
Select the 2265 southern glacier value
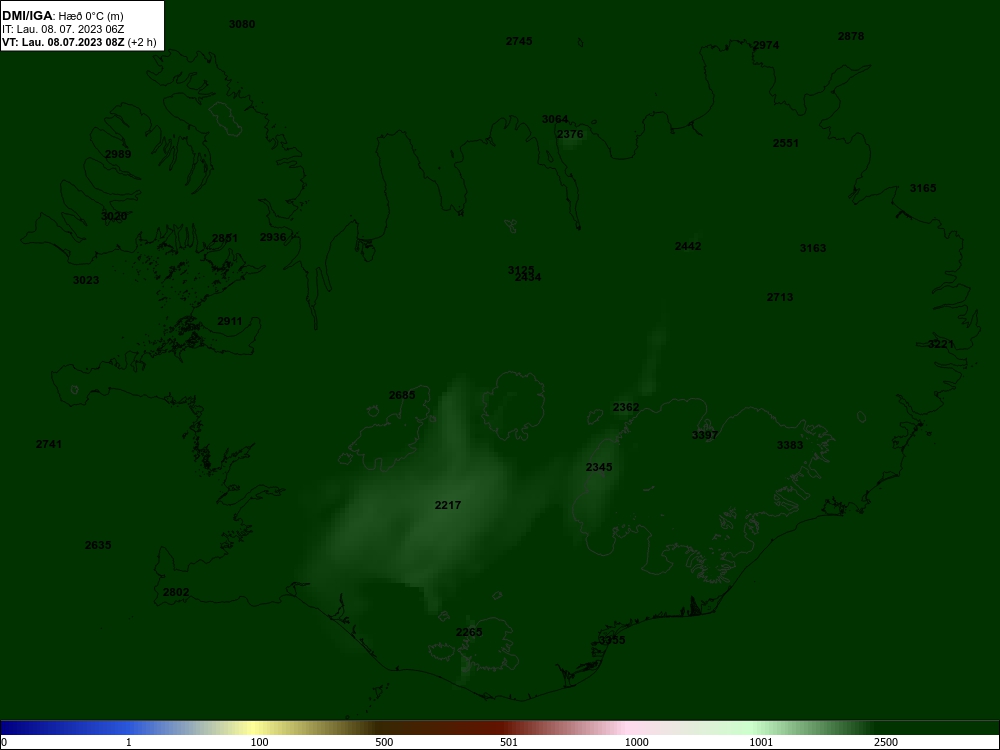[469, 631]
